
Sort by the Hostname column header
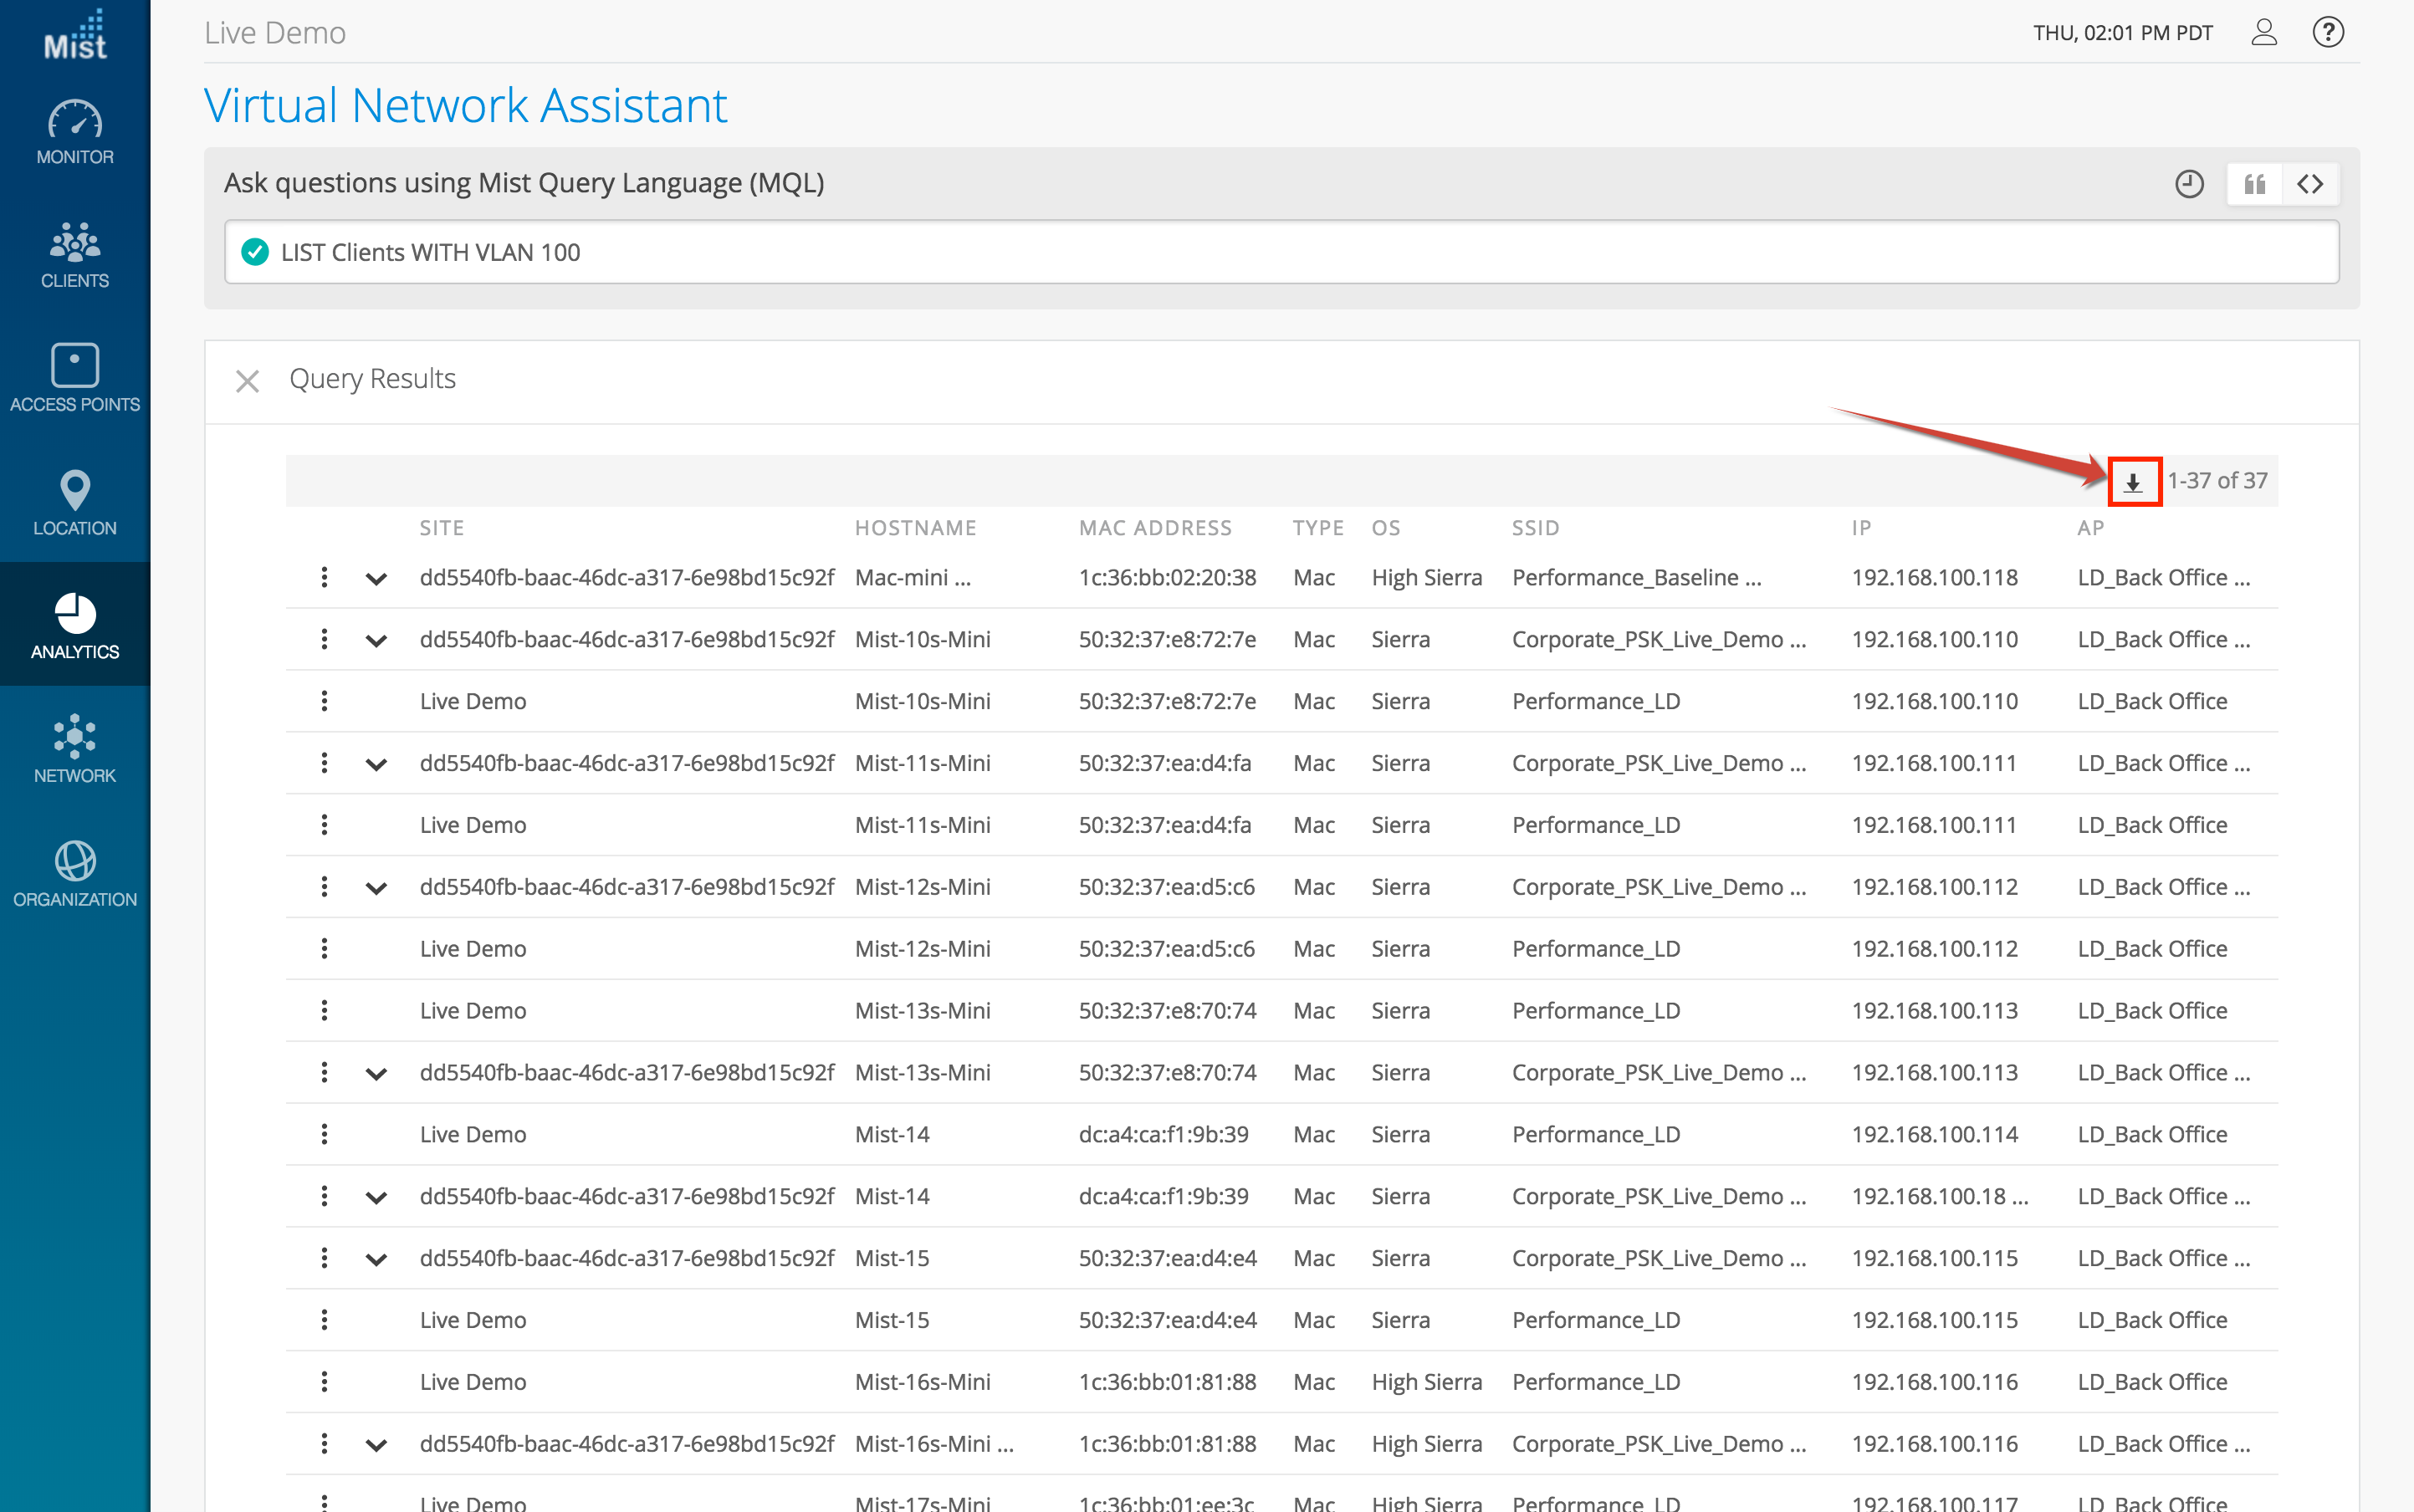click(915, 528)
